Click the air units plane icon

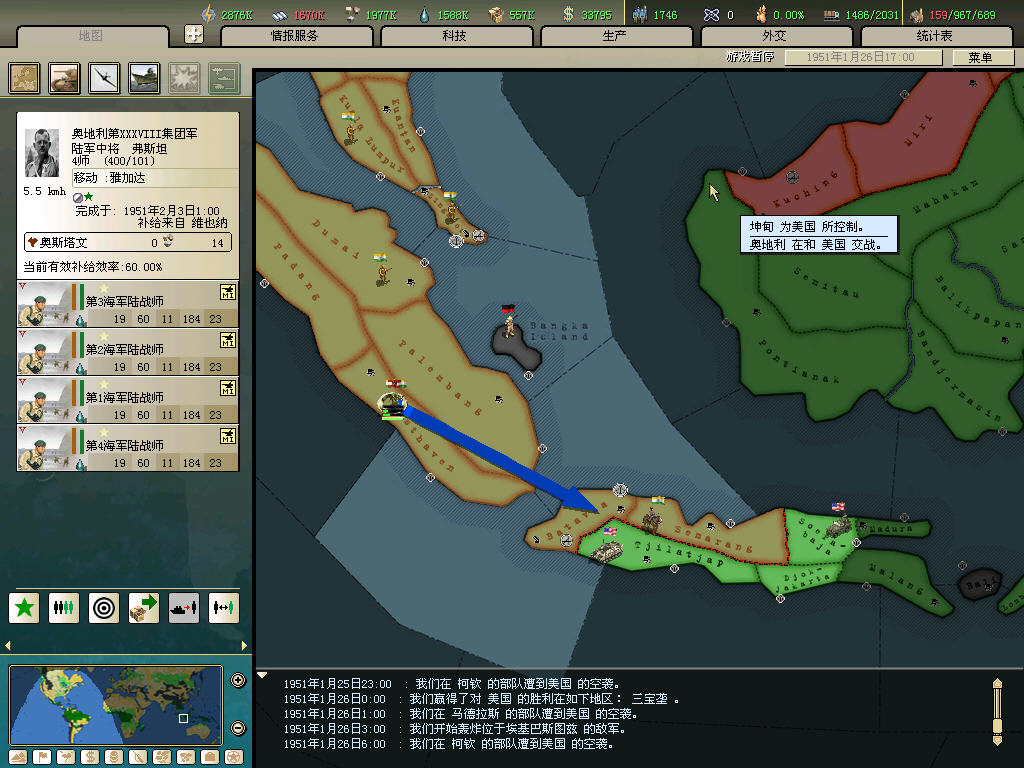[x=105, y=78]
